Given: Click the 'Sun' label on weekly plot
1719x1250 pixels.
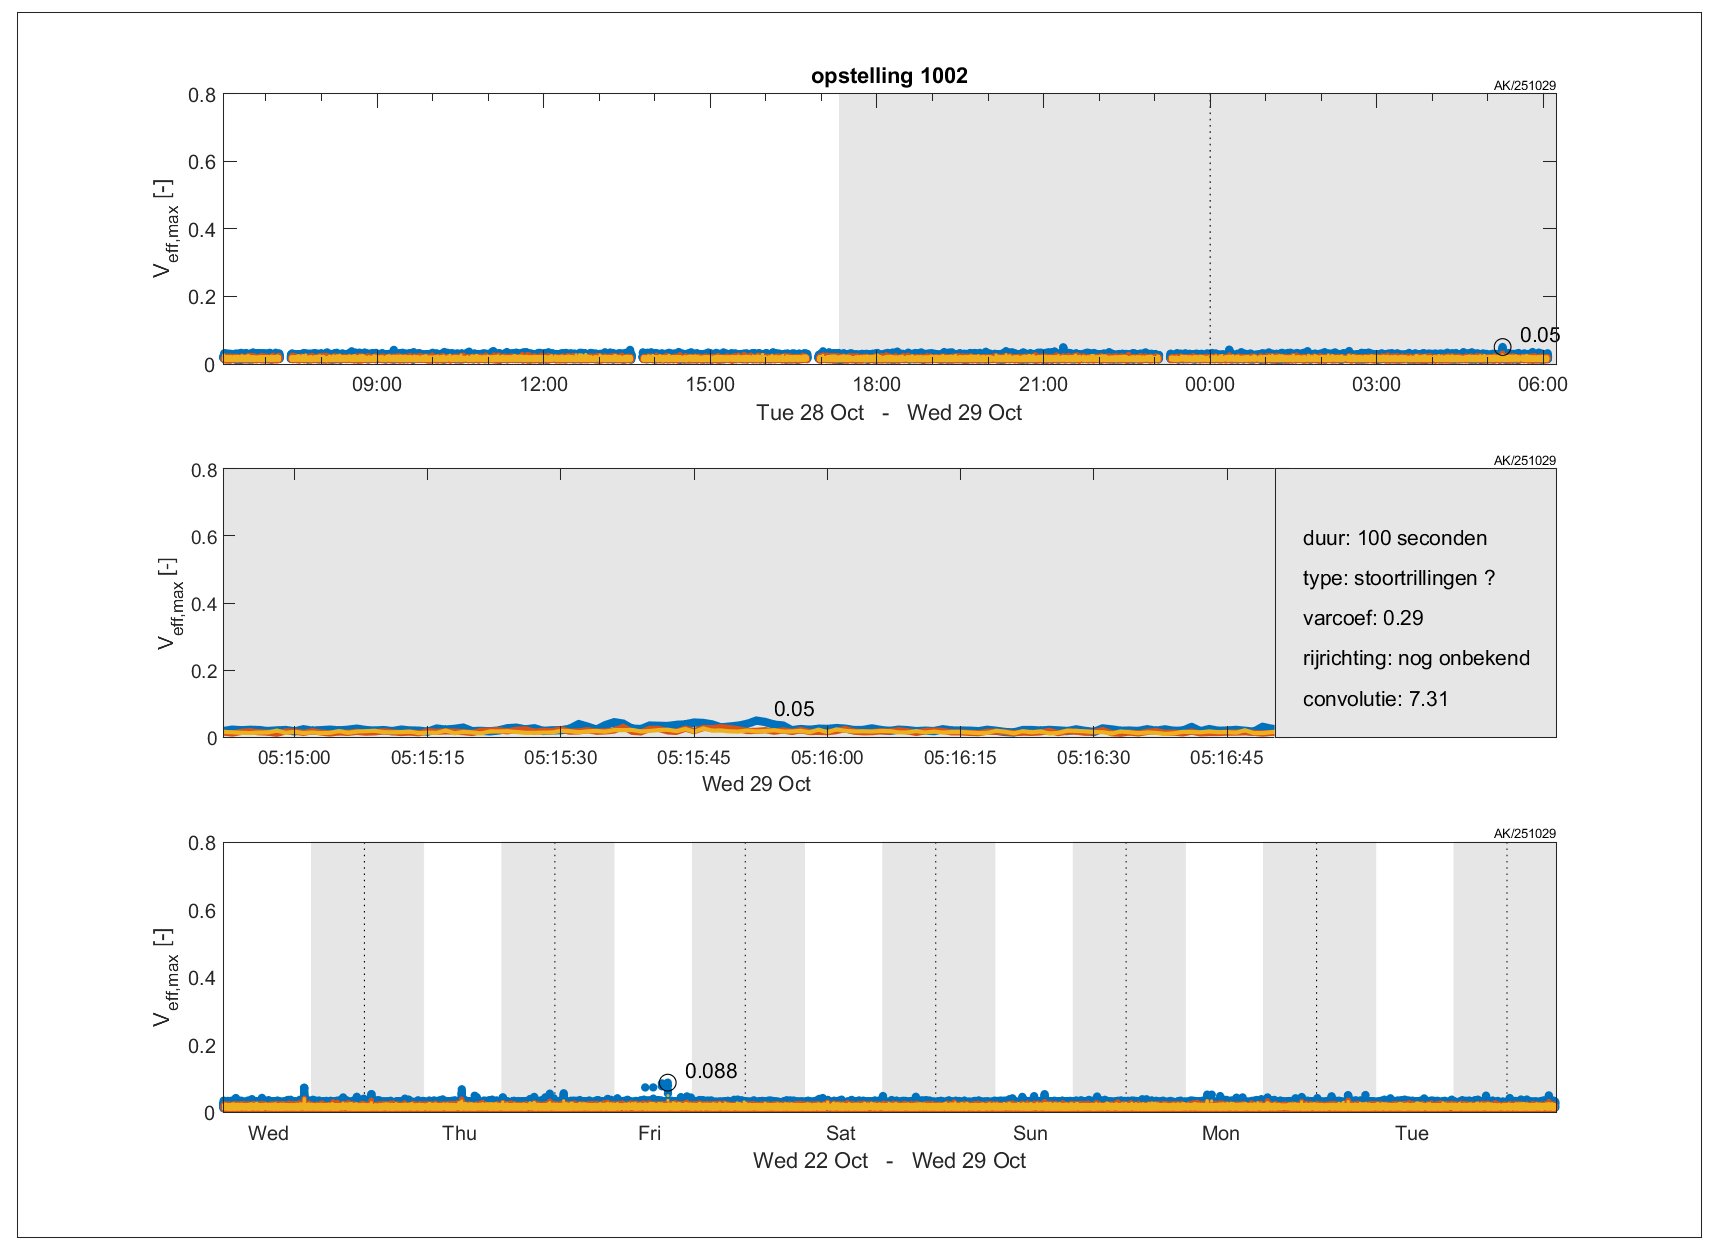Looking at the screenshot, I should (x=1030, y=1133).
